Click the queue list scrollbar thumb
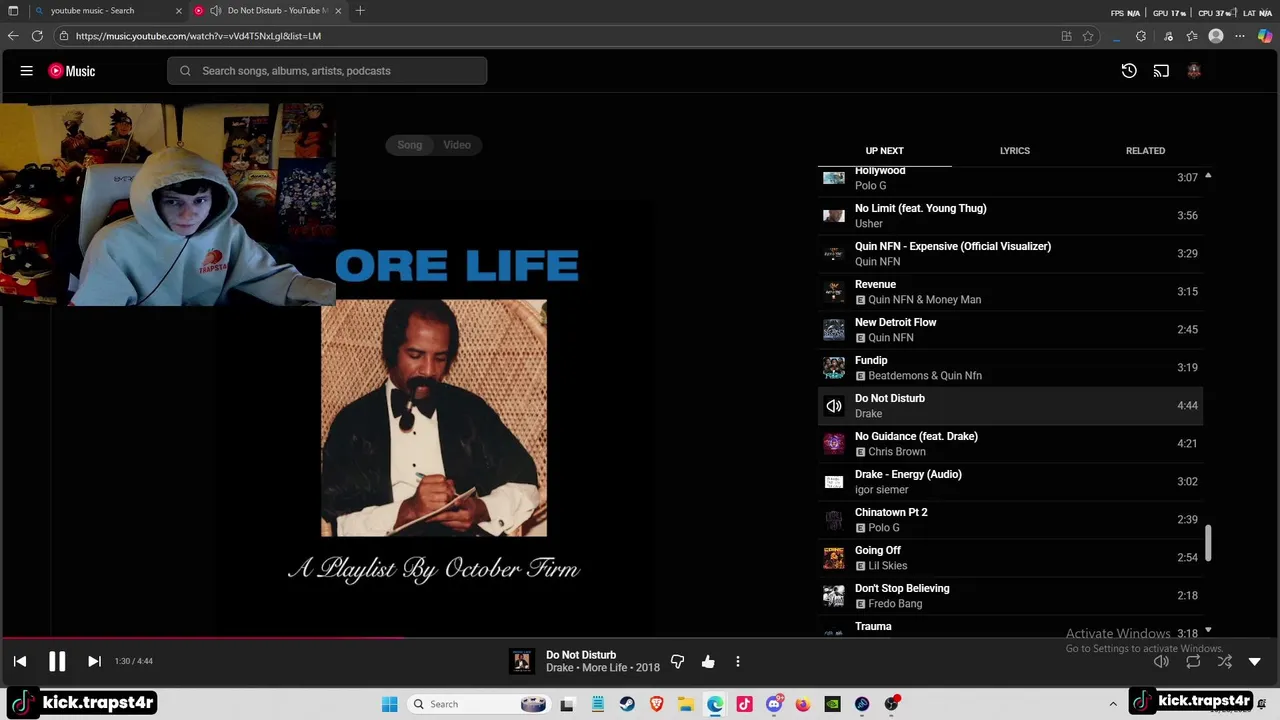 [x=1208, y=544]
